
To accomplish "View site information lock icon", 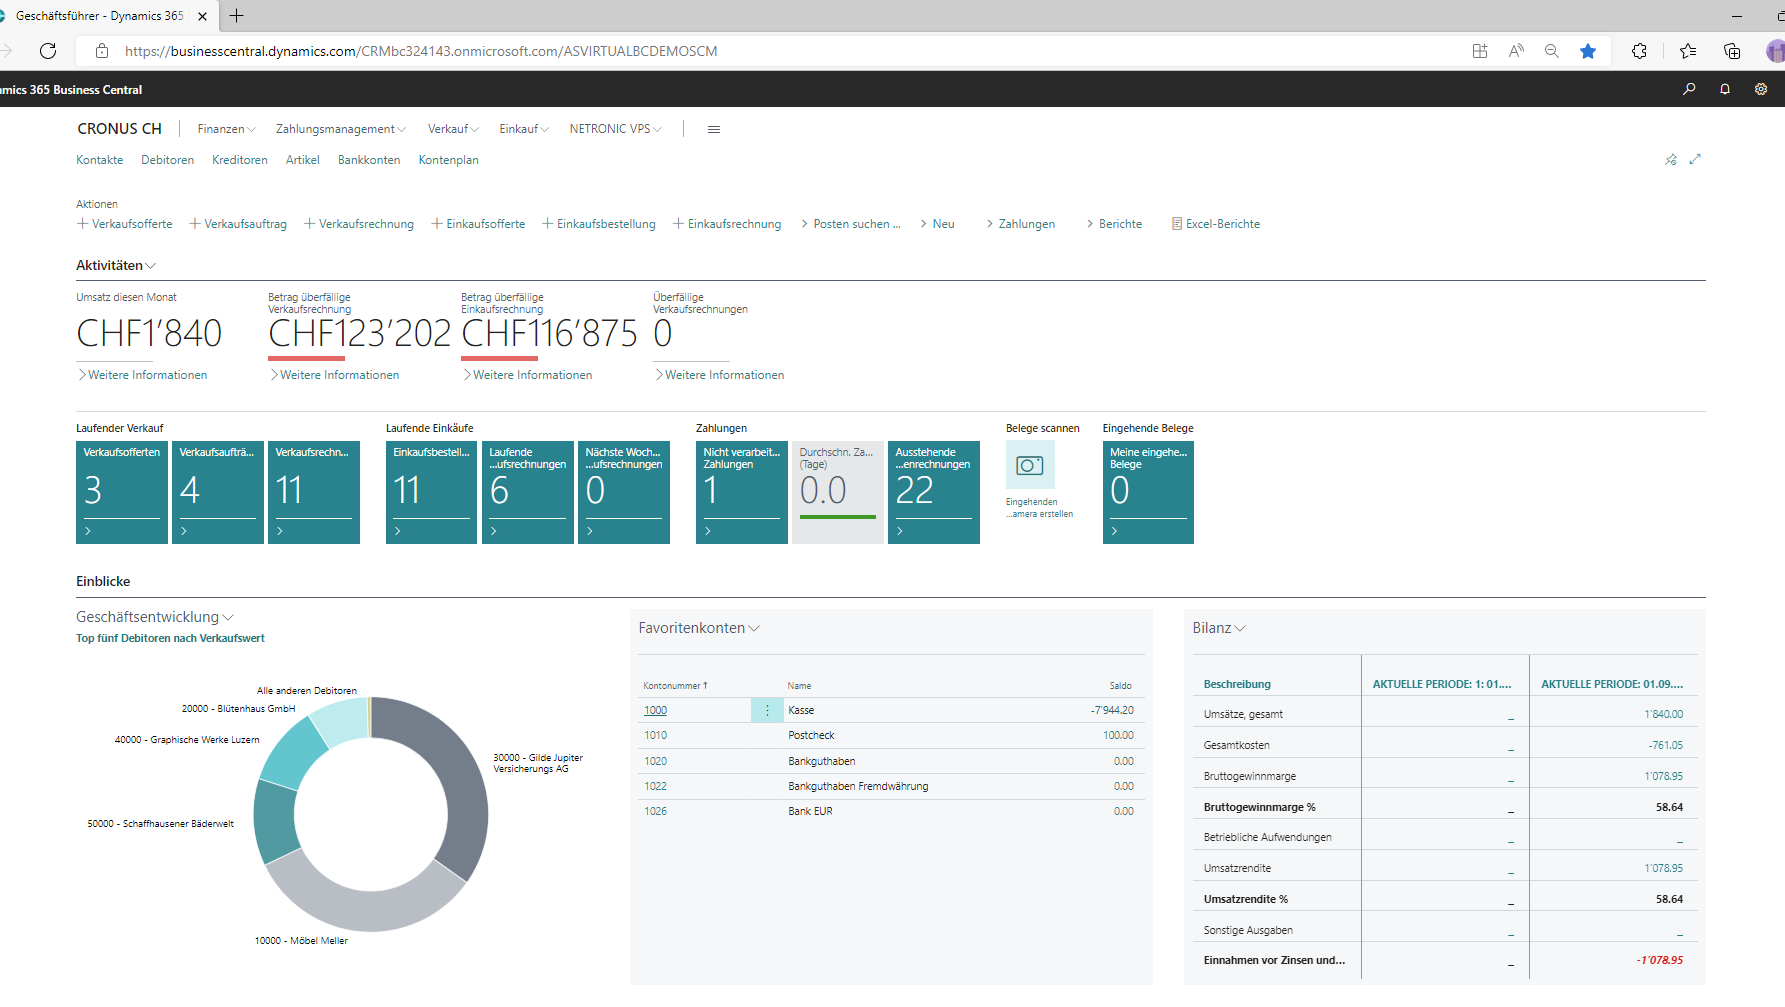I will (102, 51).
